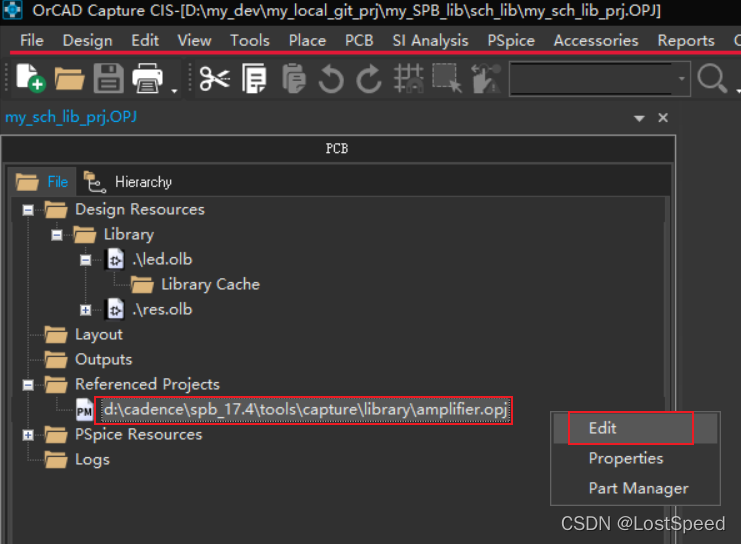Click the search magnifier icon
Screen dimensions: 741x544
tap(711, 78)
